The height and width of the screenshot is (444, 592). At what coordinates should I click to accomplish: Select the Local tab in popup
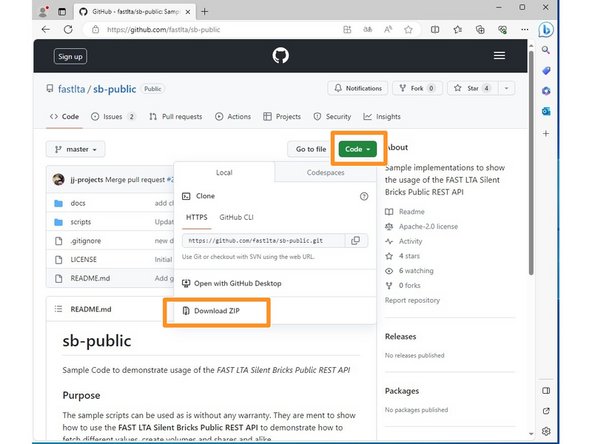coord(224,173)
